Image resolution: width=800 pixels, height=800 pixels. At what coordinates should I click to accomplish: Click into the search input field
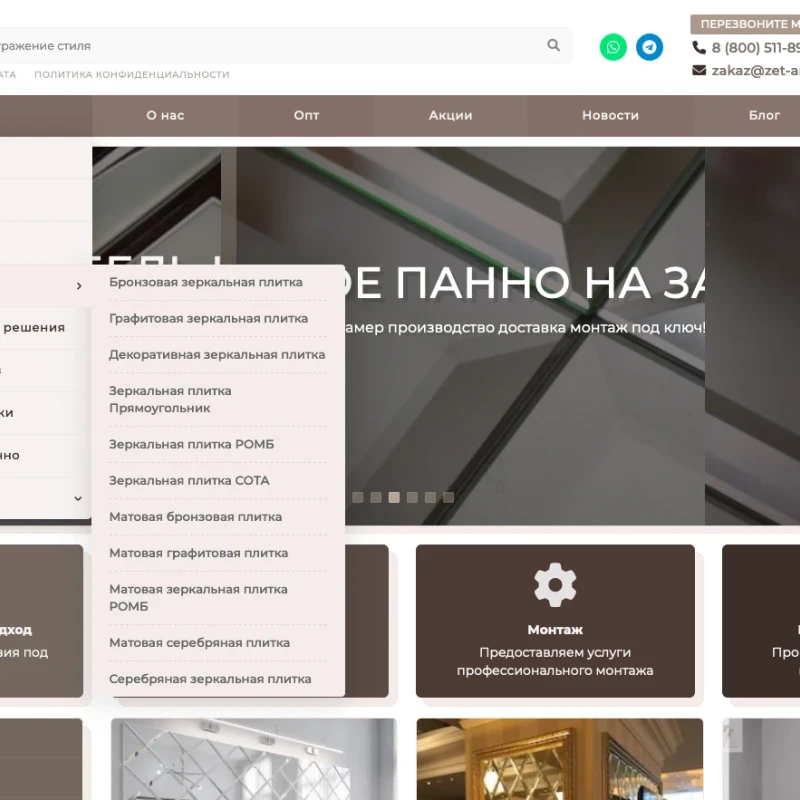point(270,46)
